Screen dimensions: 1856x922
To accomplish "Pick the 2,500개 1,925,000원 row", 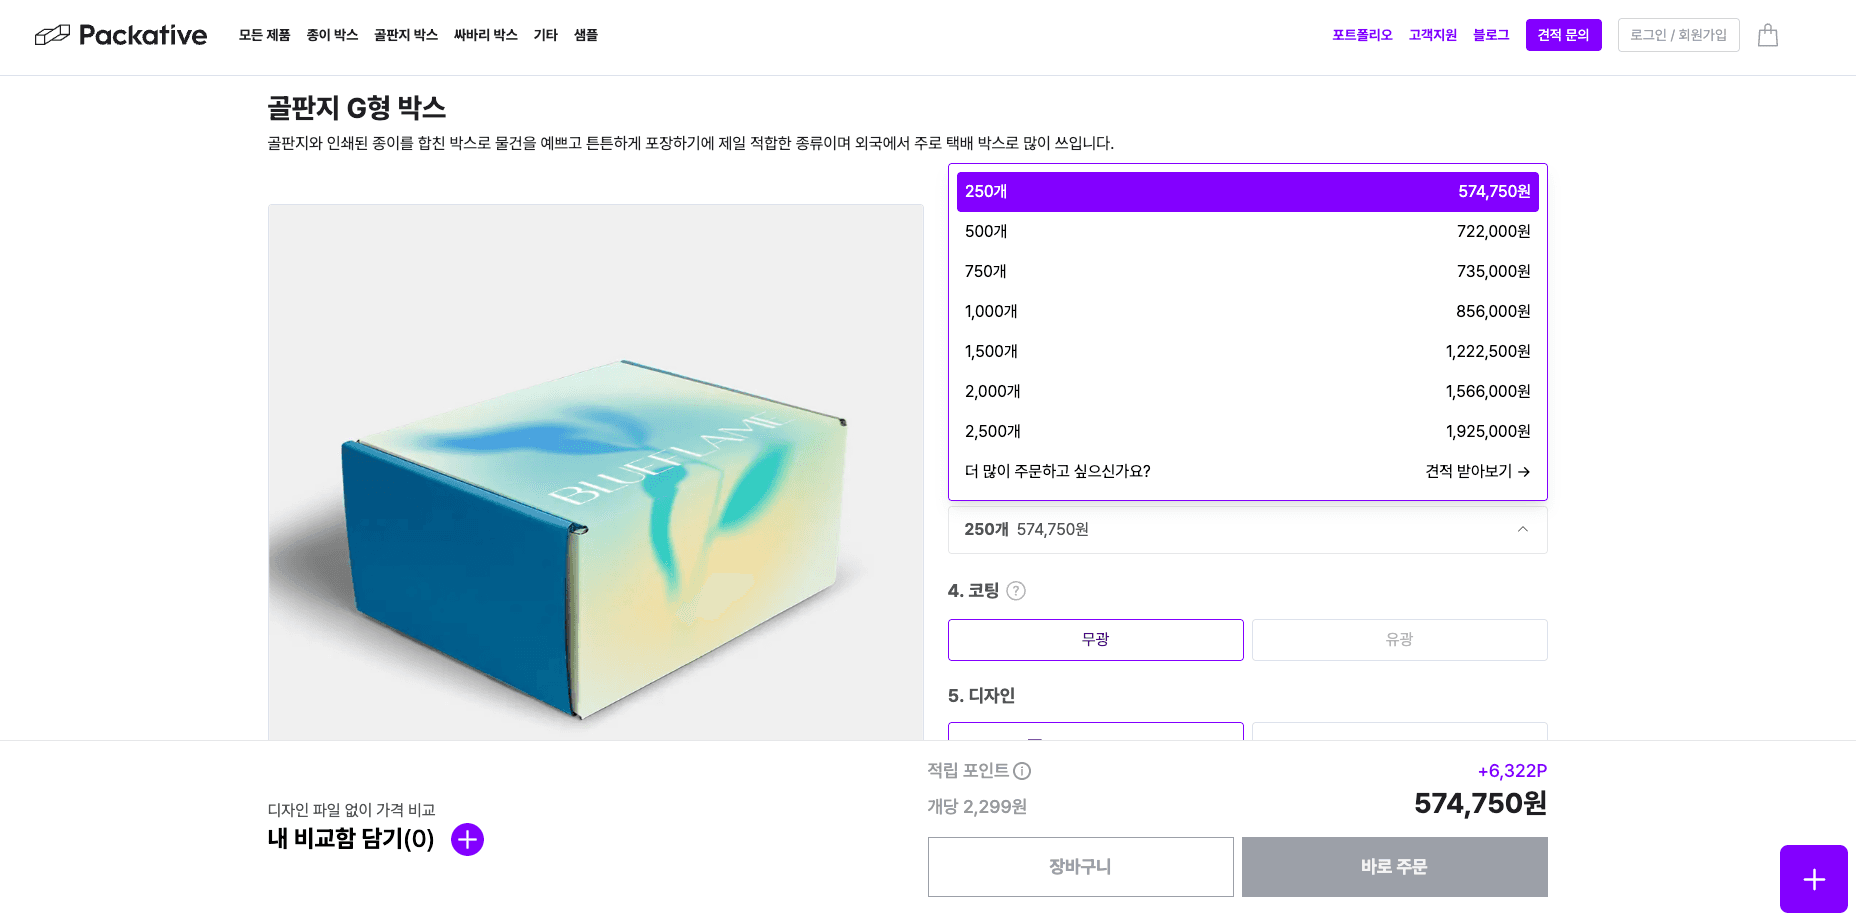I will (1248, 432).
